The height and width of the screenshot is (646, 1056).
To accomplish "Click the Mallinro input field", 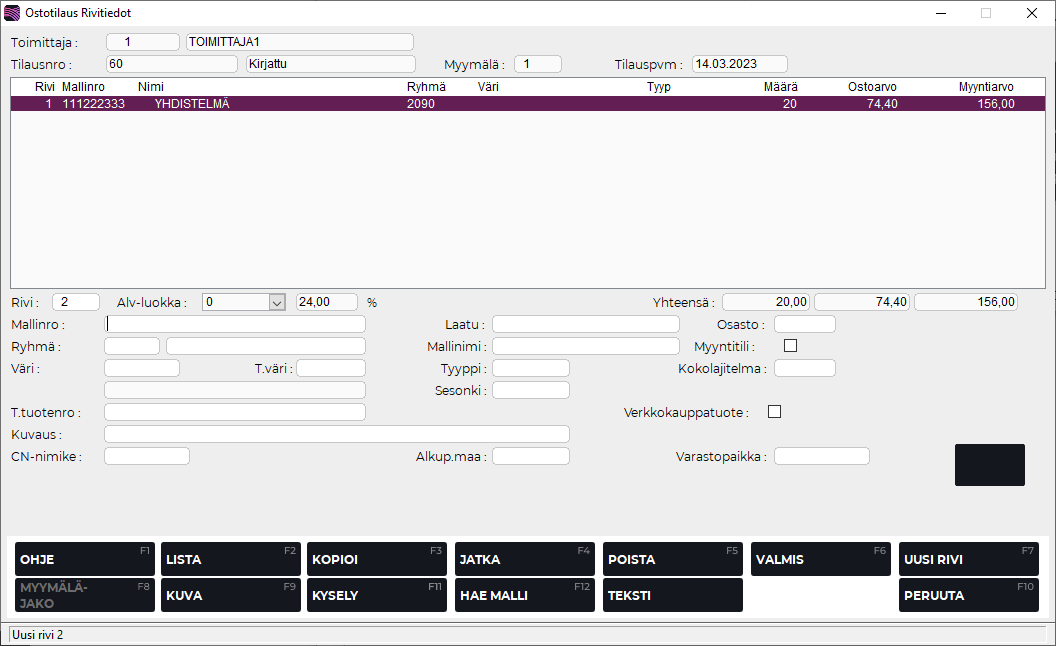I will click(x=235, y=324).
